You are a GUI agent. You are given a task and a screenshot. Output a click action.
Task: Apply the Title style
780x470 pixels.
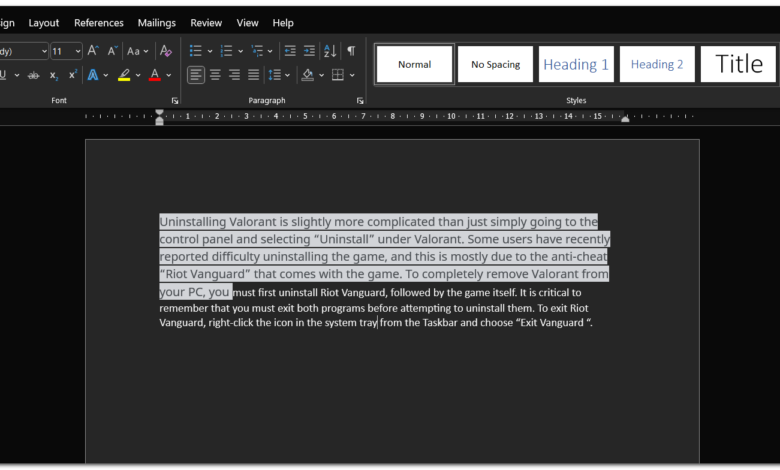click(x=738, y=65)
